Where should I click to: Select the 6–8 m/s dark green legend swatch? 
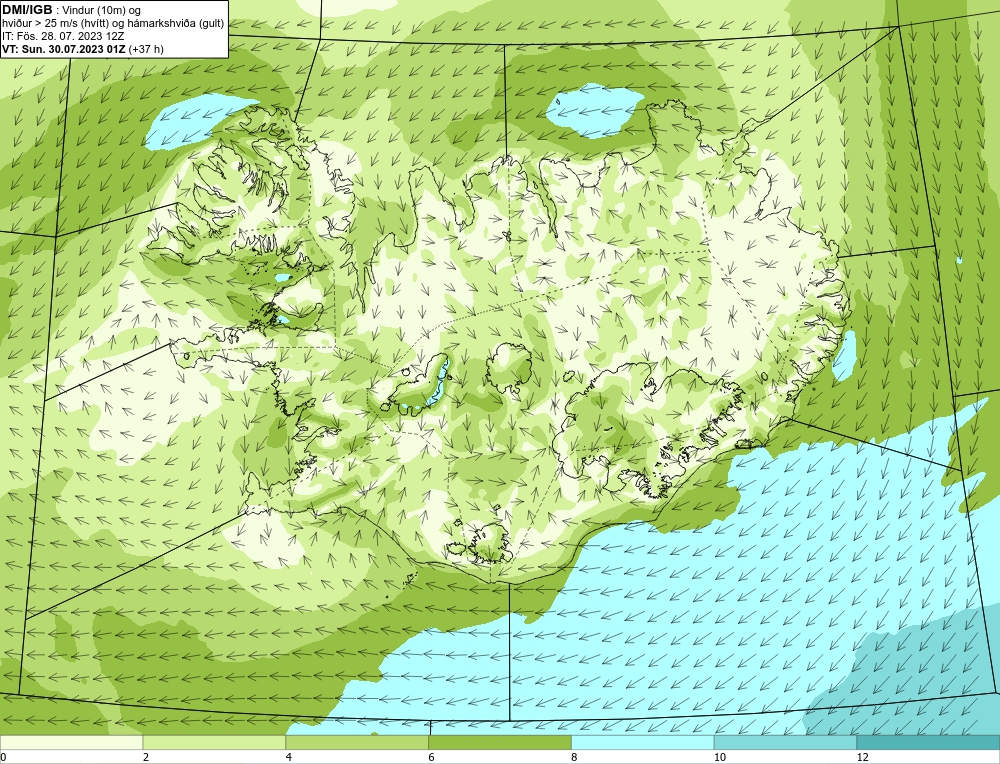point(500,742)
